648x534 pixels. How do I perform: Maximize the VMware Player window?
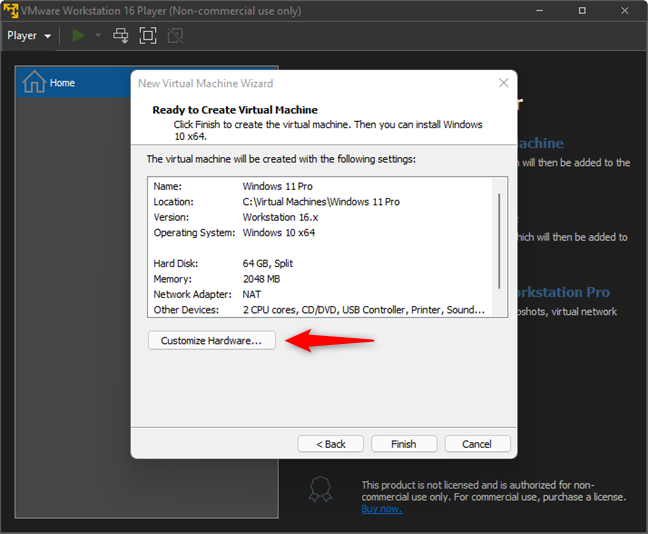pos(582,11)
